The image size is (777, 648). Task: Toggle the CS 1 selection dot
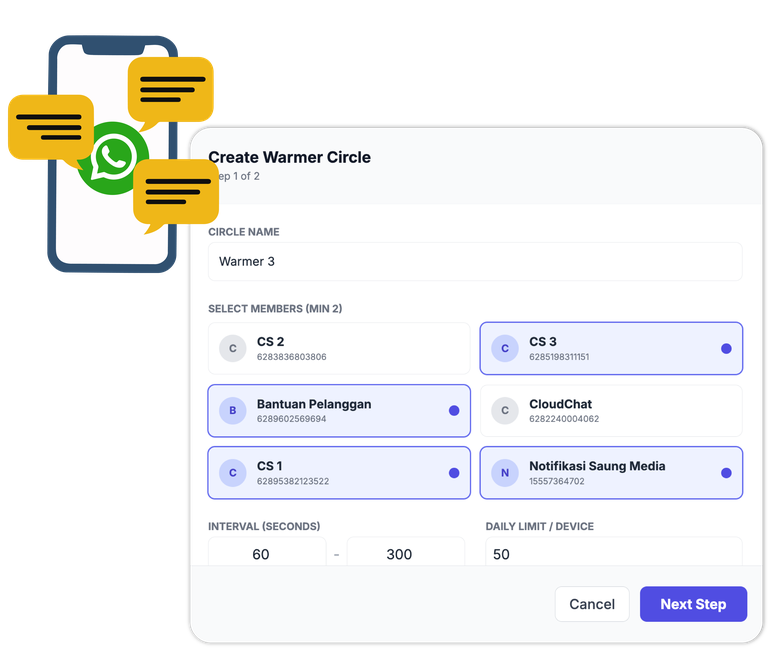point(454,473)
